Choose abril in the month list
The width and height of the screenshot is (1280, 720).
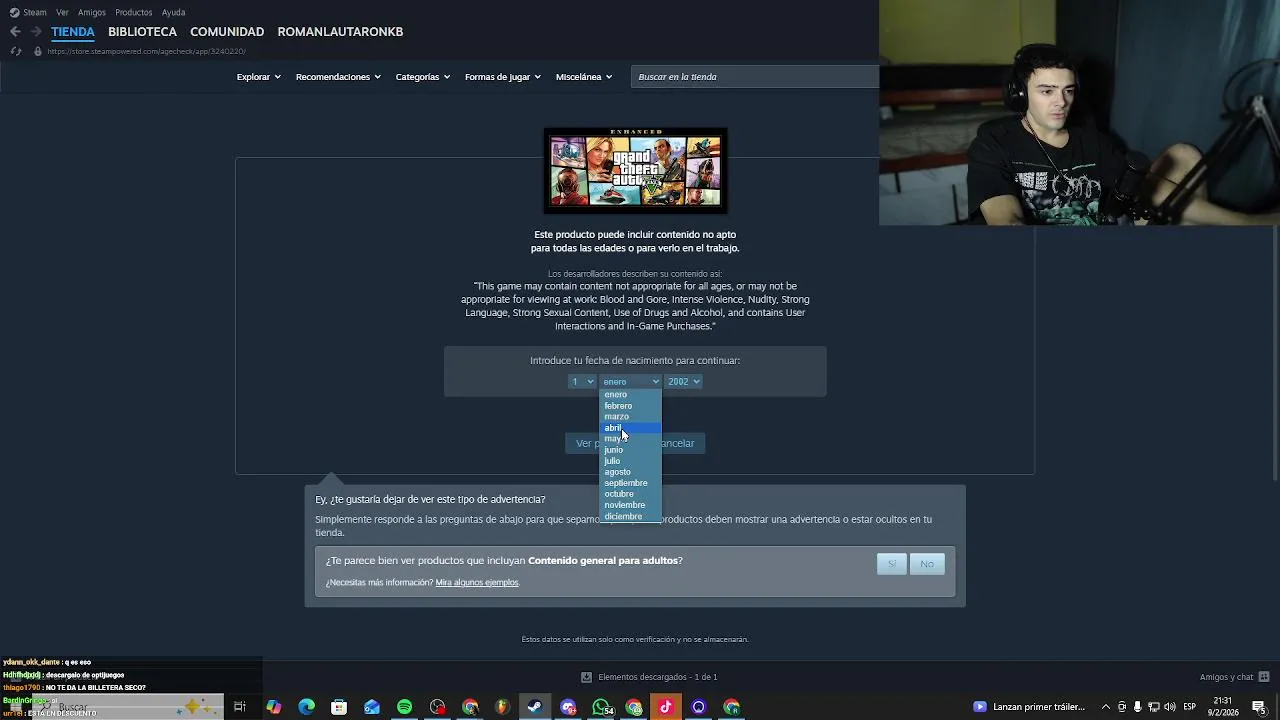pyautogui.click(x=630, y=428)
